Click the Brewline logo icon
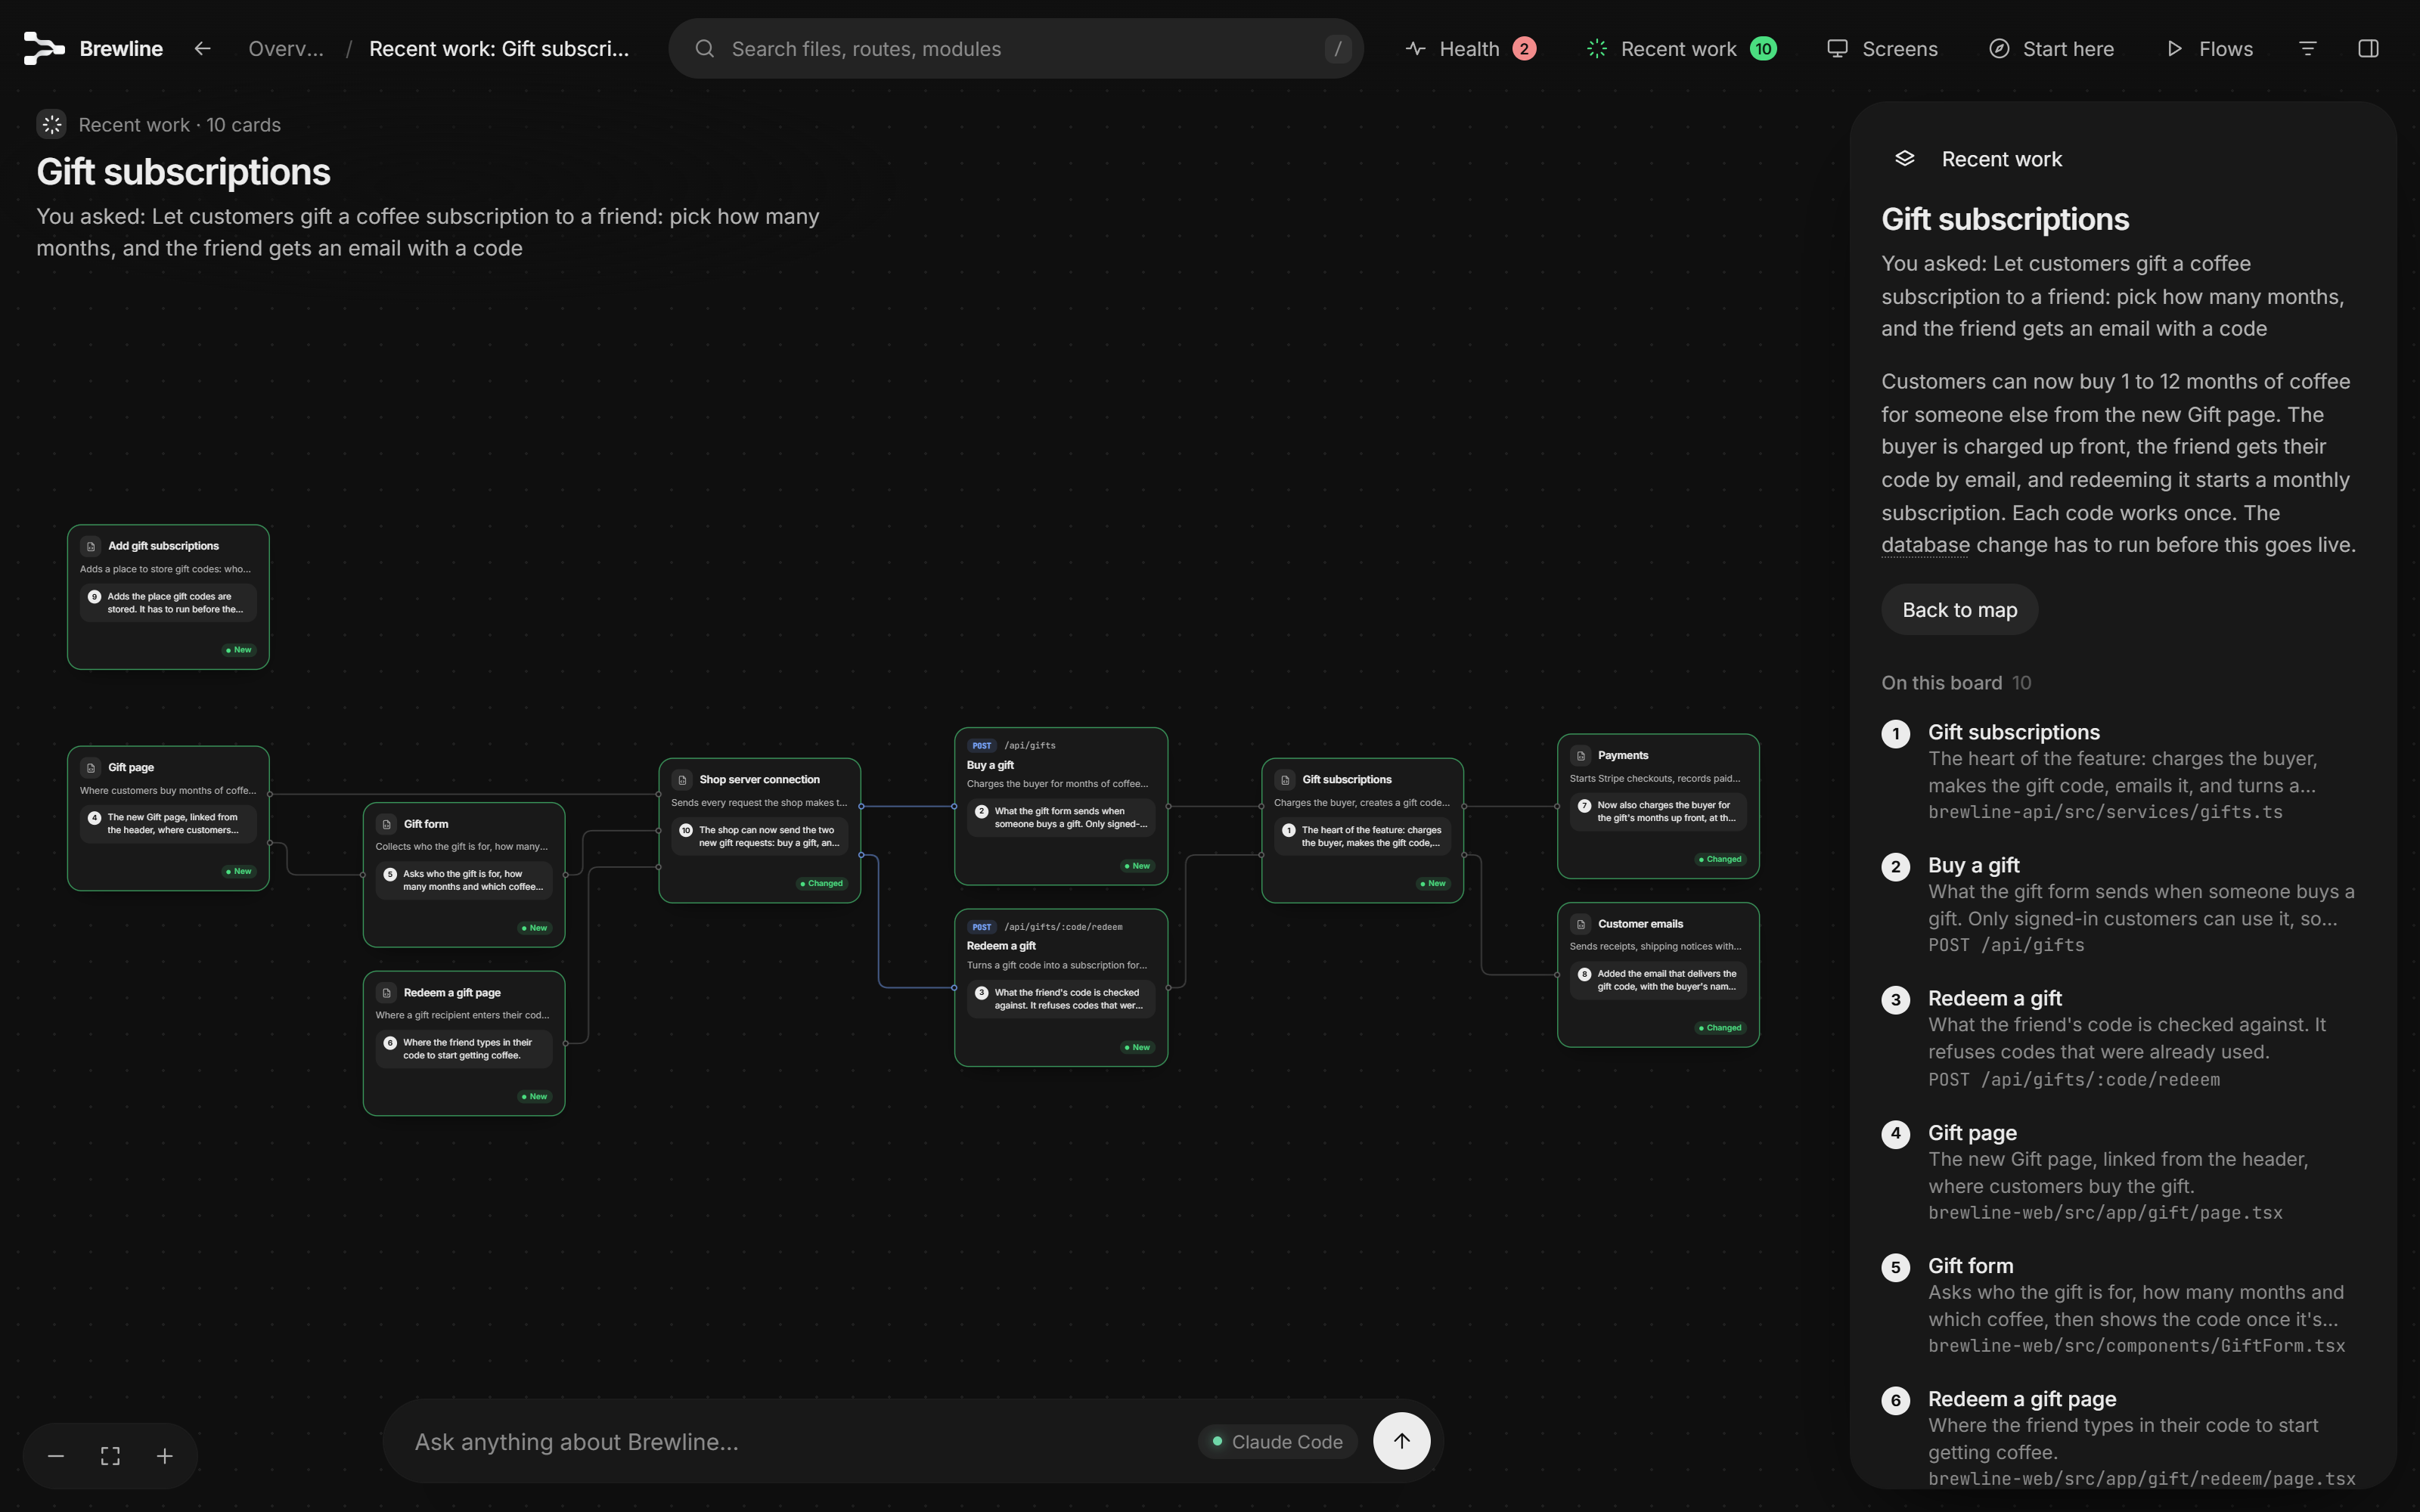The width and height of the screenshot is (2420, 1512). [44, 48]
